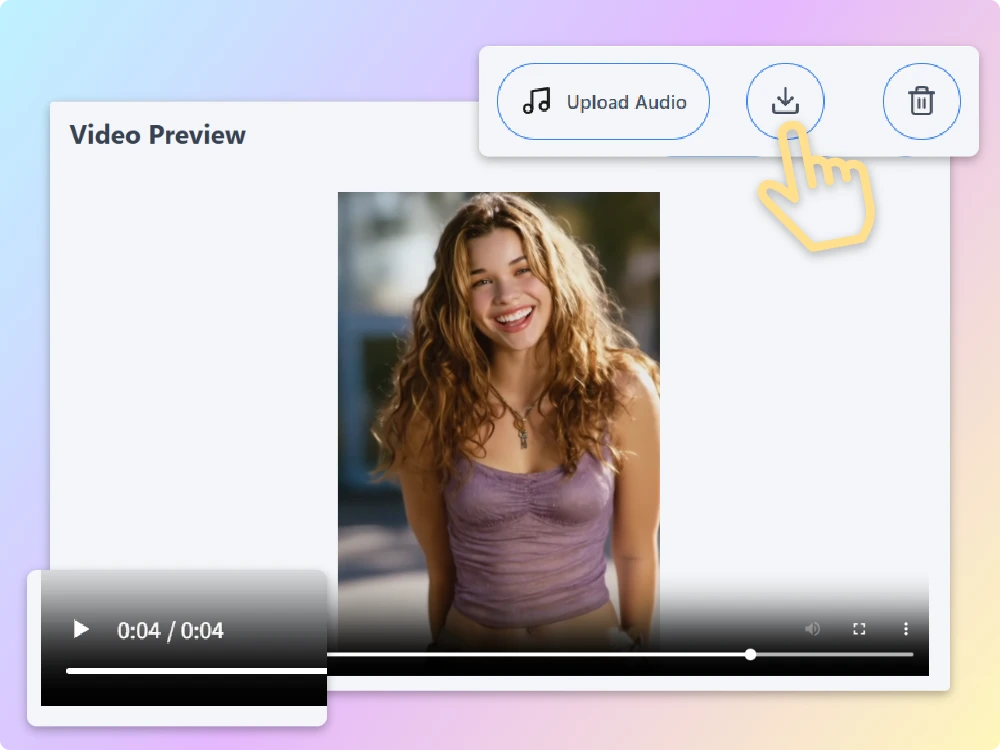Screen dimensions: 1000x750
Task: Toggle playback with the play button
Action: pos(80,630)
